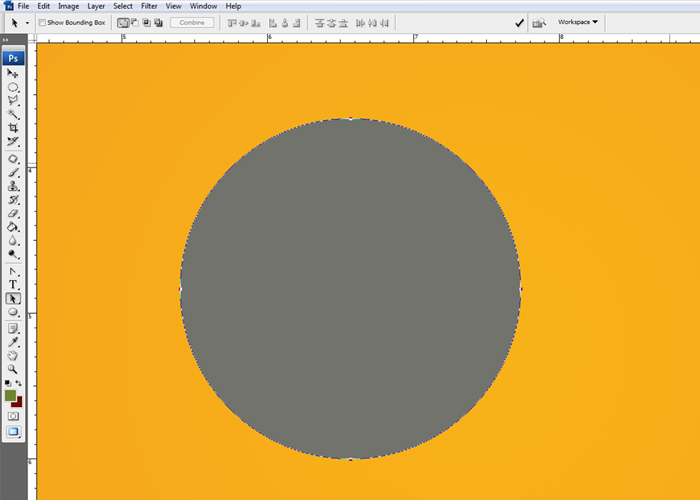Open the Filter menu
The image size is (700, 500).
(x=148, y=6)
